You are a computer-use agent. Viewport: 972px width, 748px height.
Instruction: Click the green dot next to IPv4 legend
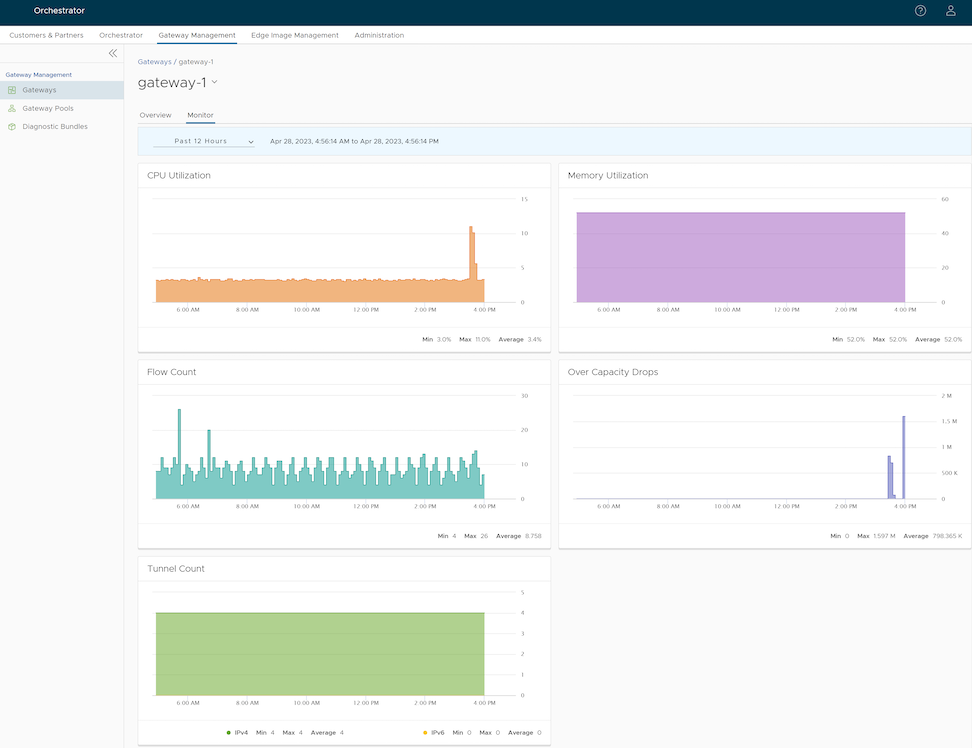[x=228, y=732]
